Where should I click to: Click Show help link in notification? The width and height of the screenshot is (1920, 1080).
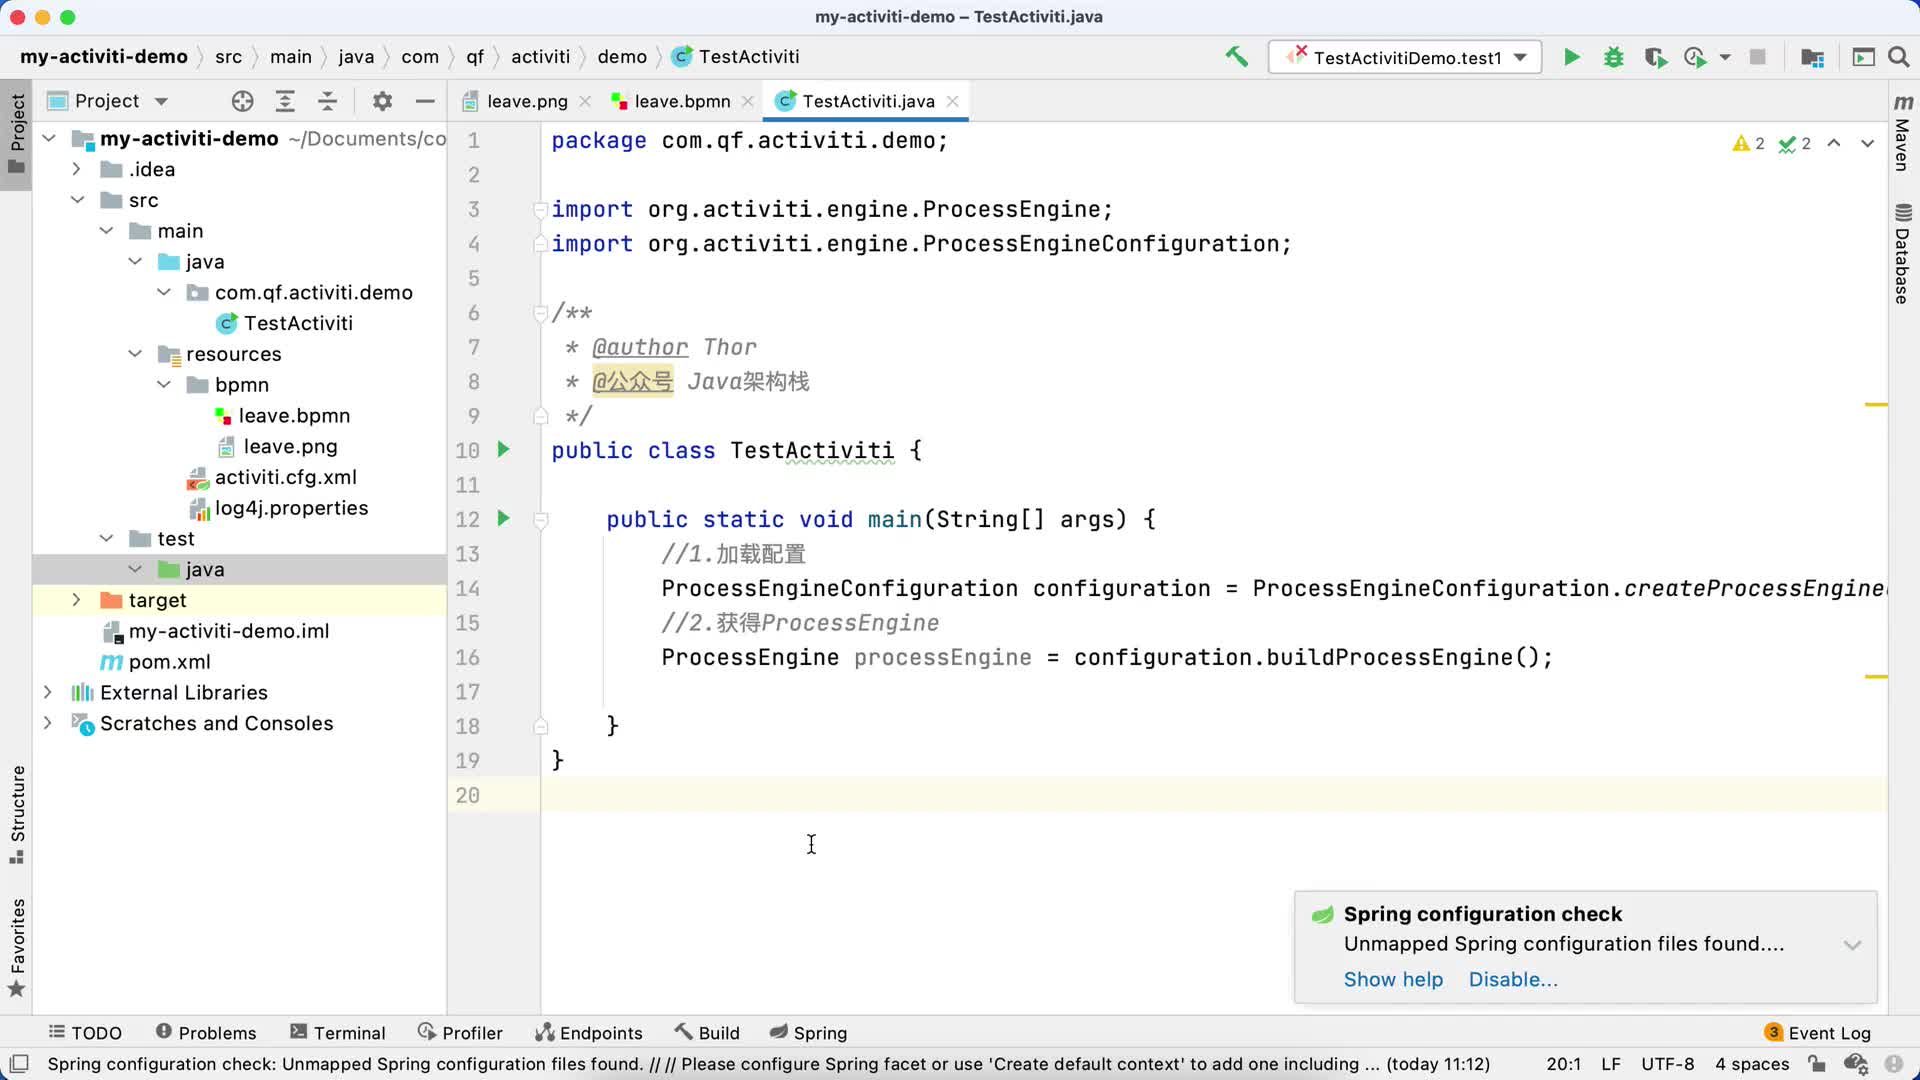point(1393,980)
